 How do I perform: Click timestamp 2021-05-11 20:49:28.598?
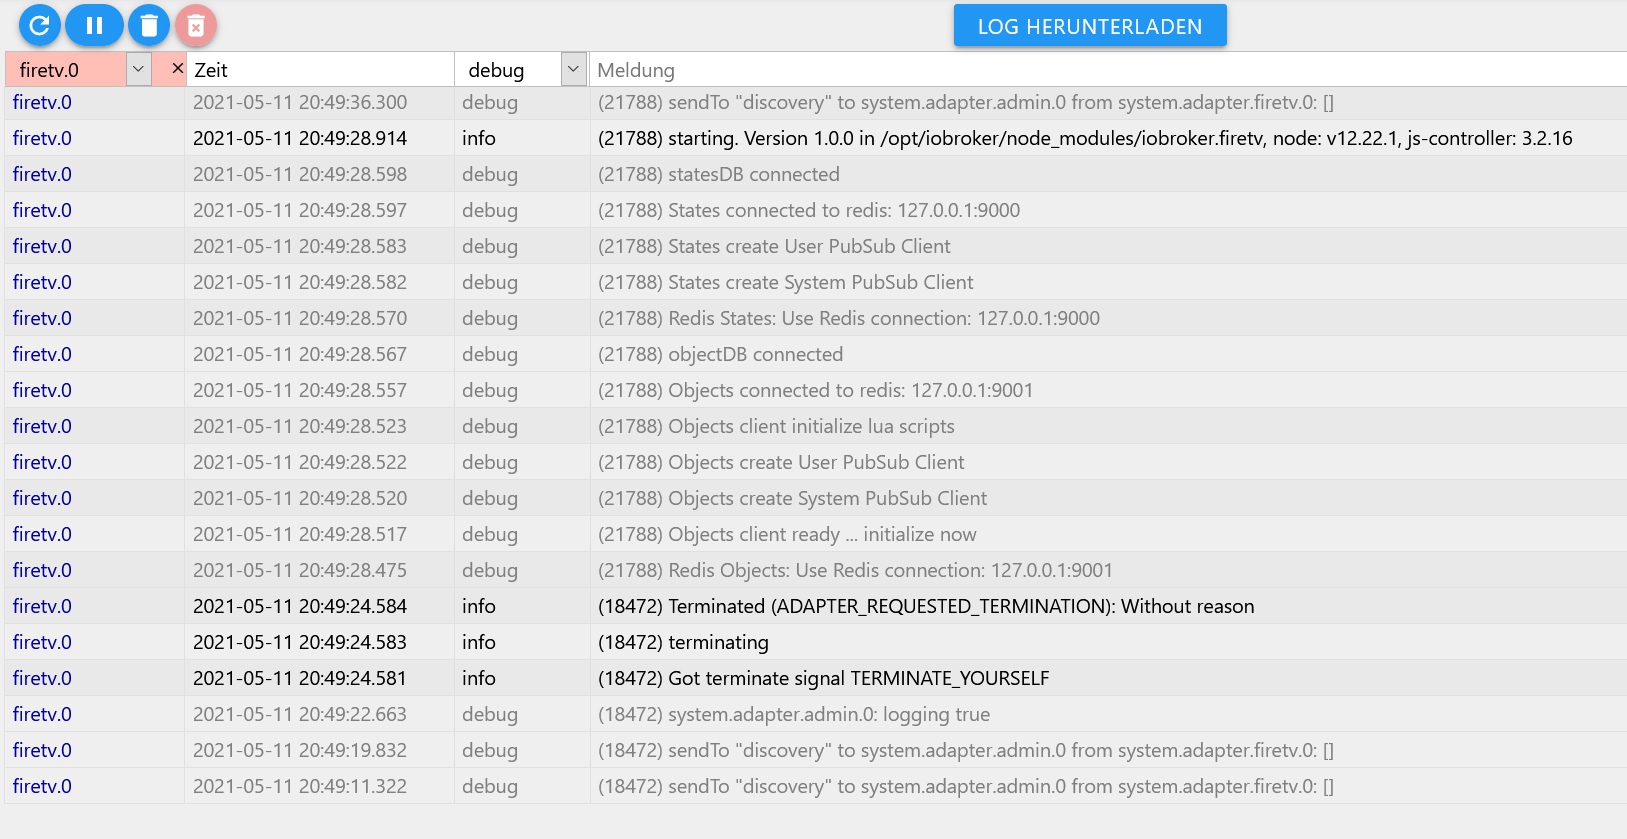tap(300, 174)
